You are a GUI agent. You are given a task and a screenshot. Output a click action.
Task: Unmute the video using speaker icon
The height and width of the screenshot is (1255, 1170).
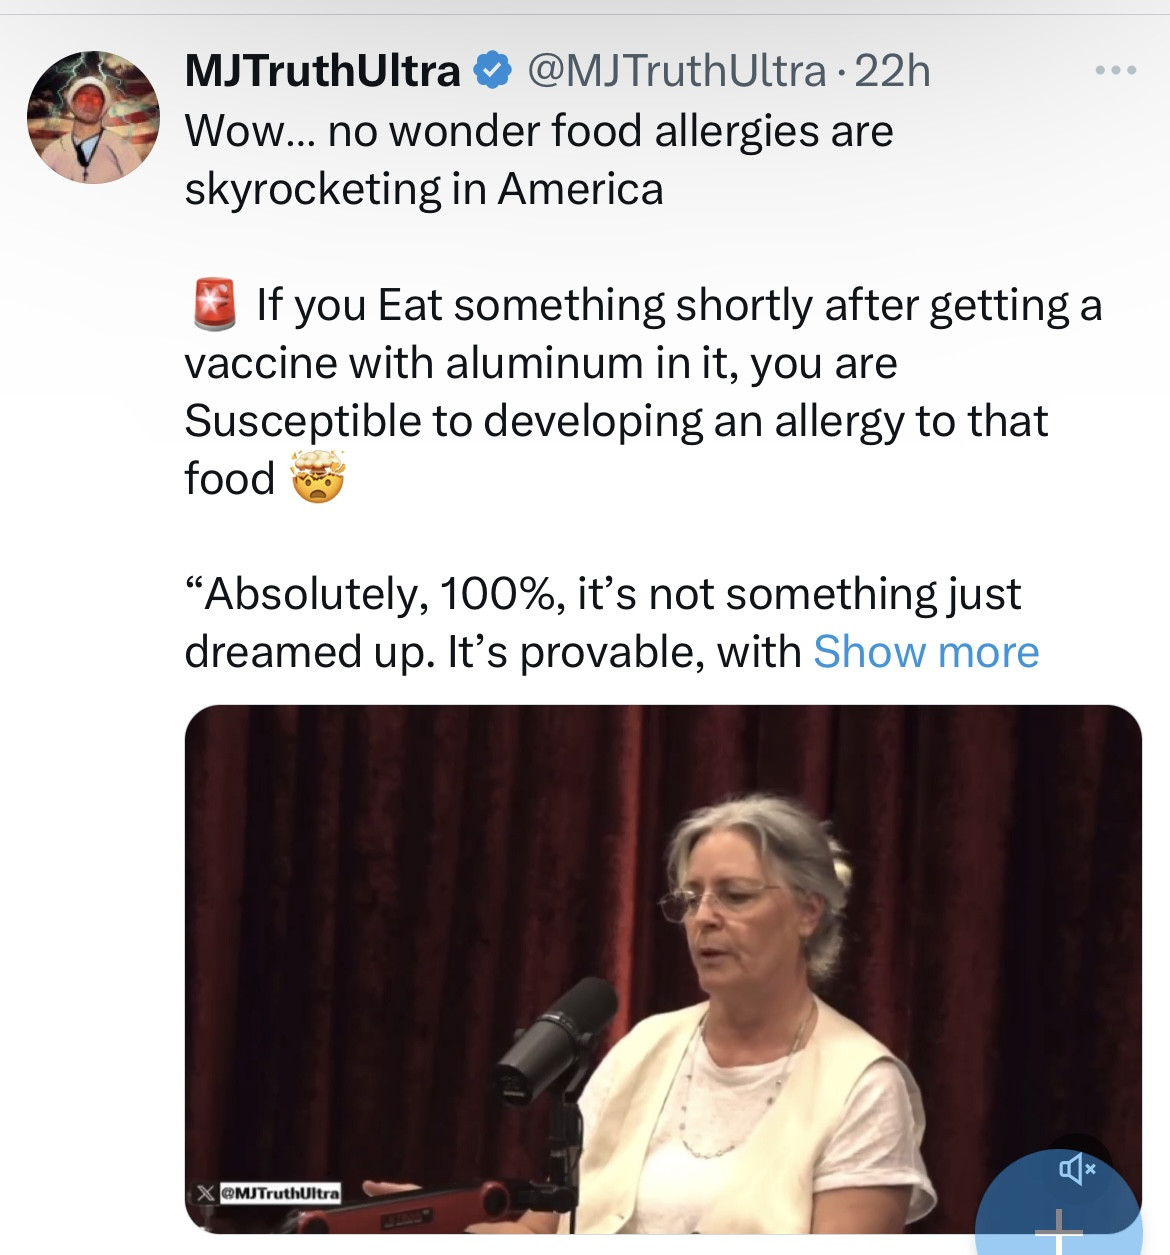(1077, 1167)
